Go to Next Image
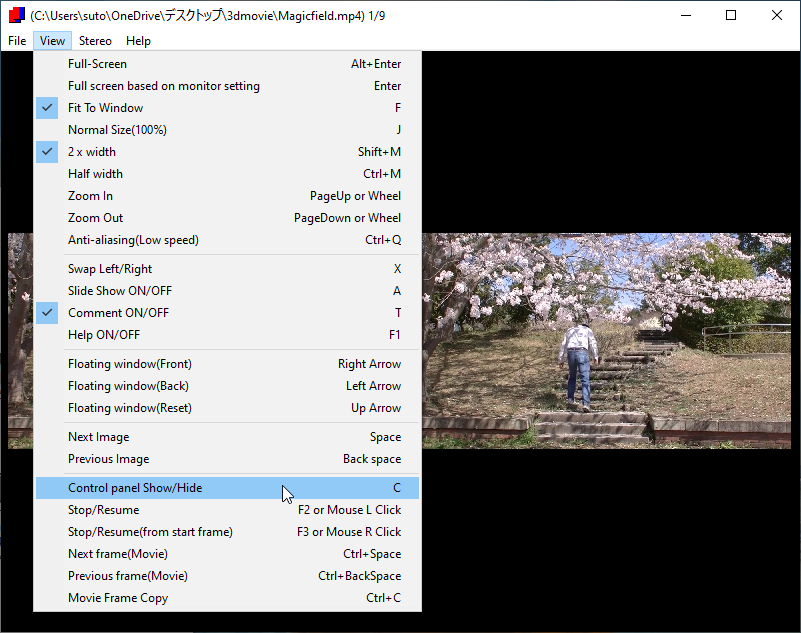The image size is (801, 633). pos(227,437)
